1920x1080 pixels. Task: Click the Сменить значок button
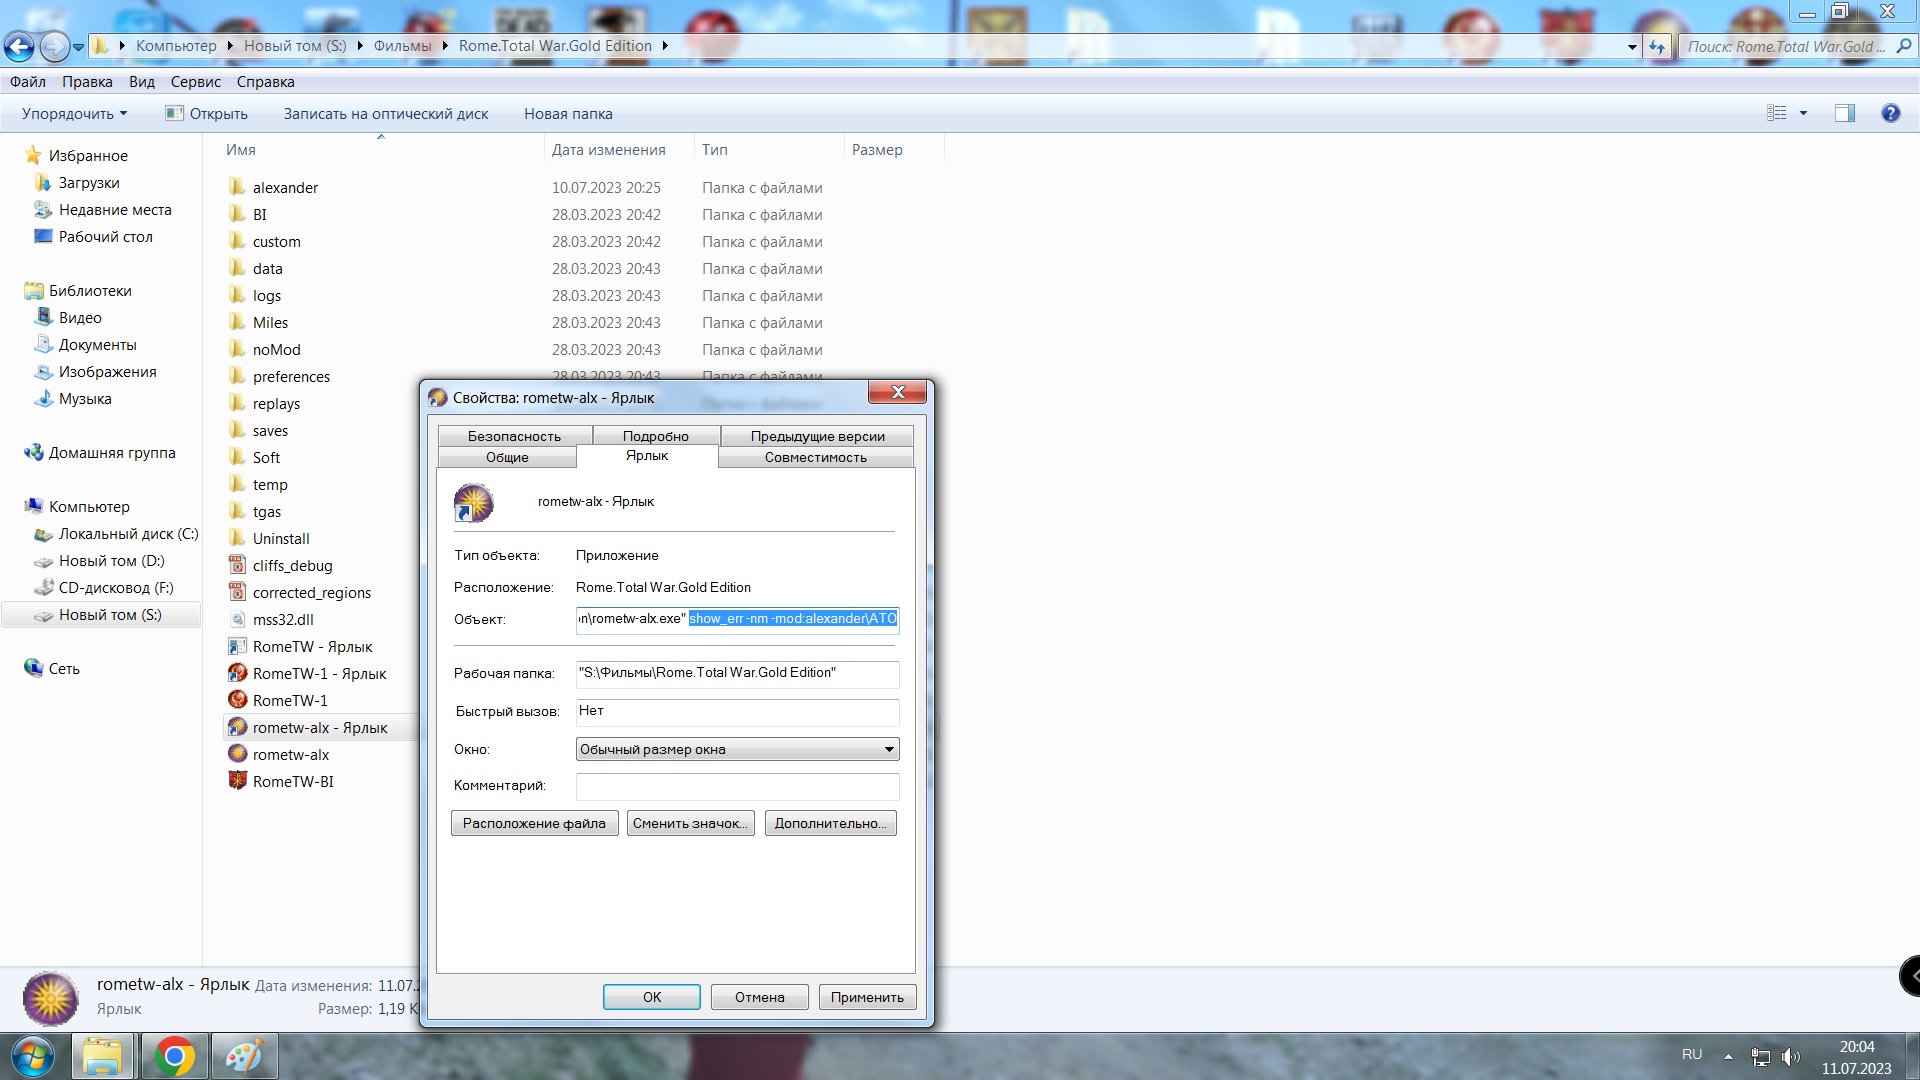(x=690, y=823)
